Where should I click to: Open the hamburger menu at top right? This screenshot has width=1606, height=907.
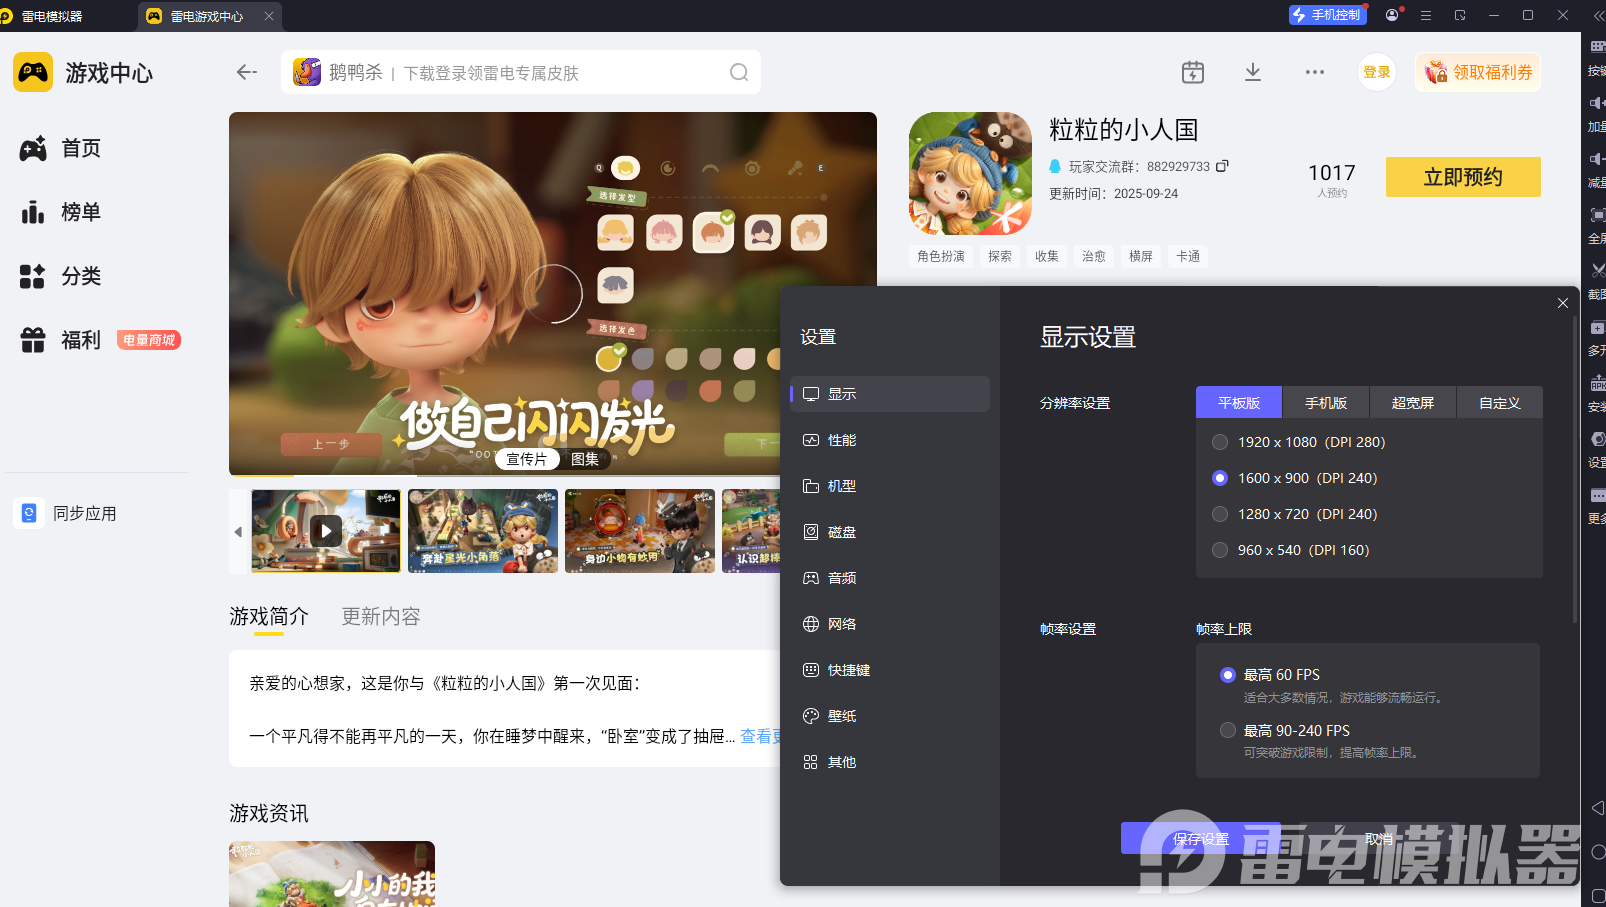(x=1425, y=14)
